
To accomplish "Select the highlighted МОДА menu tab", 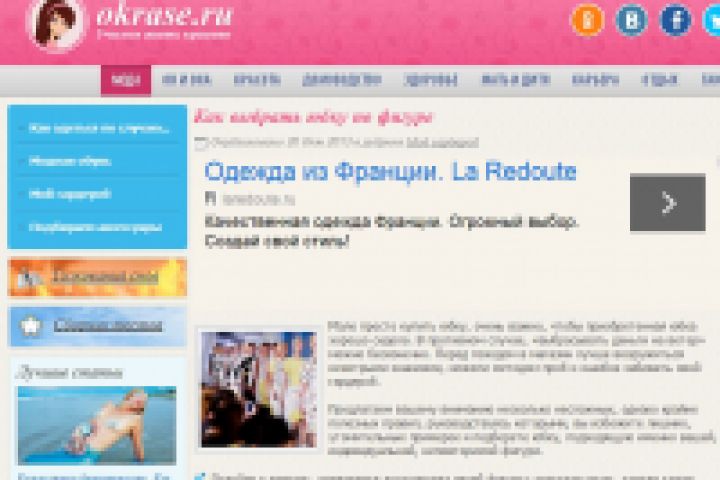I will tap(126, 80).
